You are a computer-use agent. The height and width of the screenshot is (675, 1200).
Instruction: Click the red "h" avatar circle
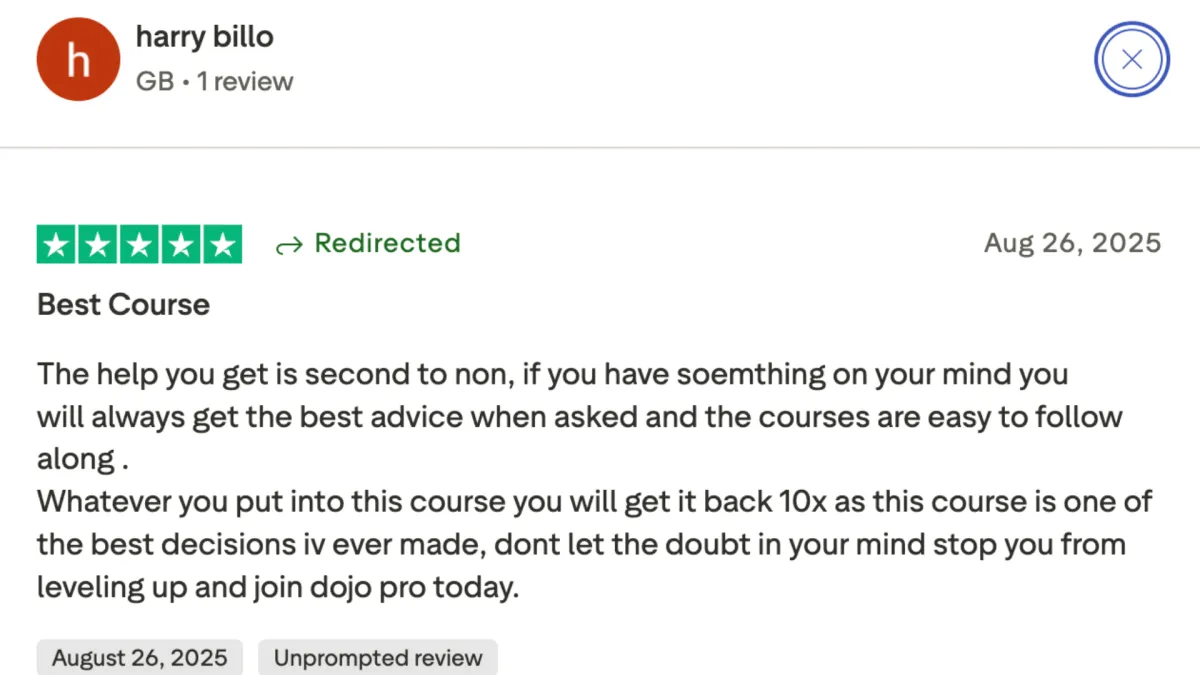click(x=78, y=59)
